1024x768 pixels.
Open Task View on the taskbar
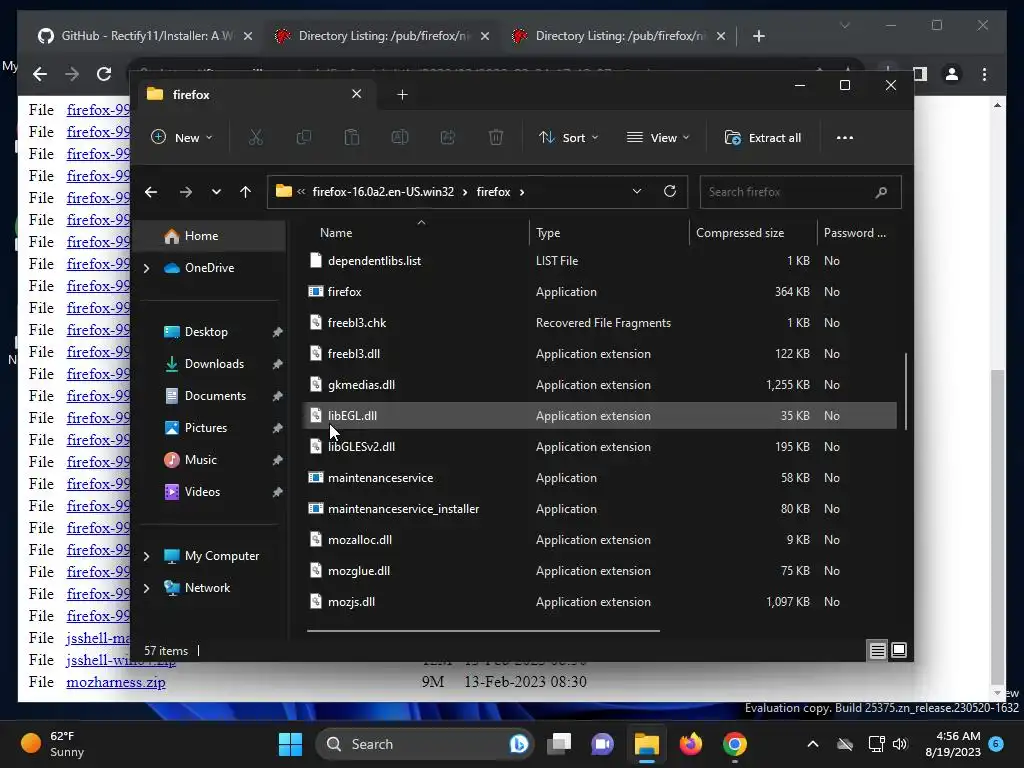[x=559, y=744]
